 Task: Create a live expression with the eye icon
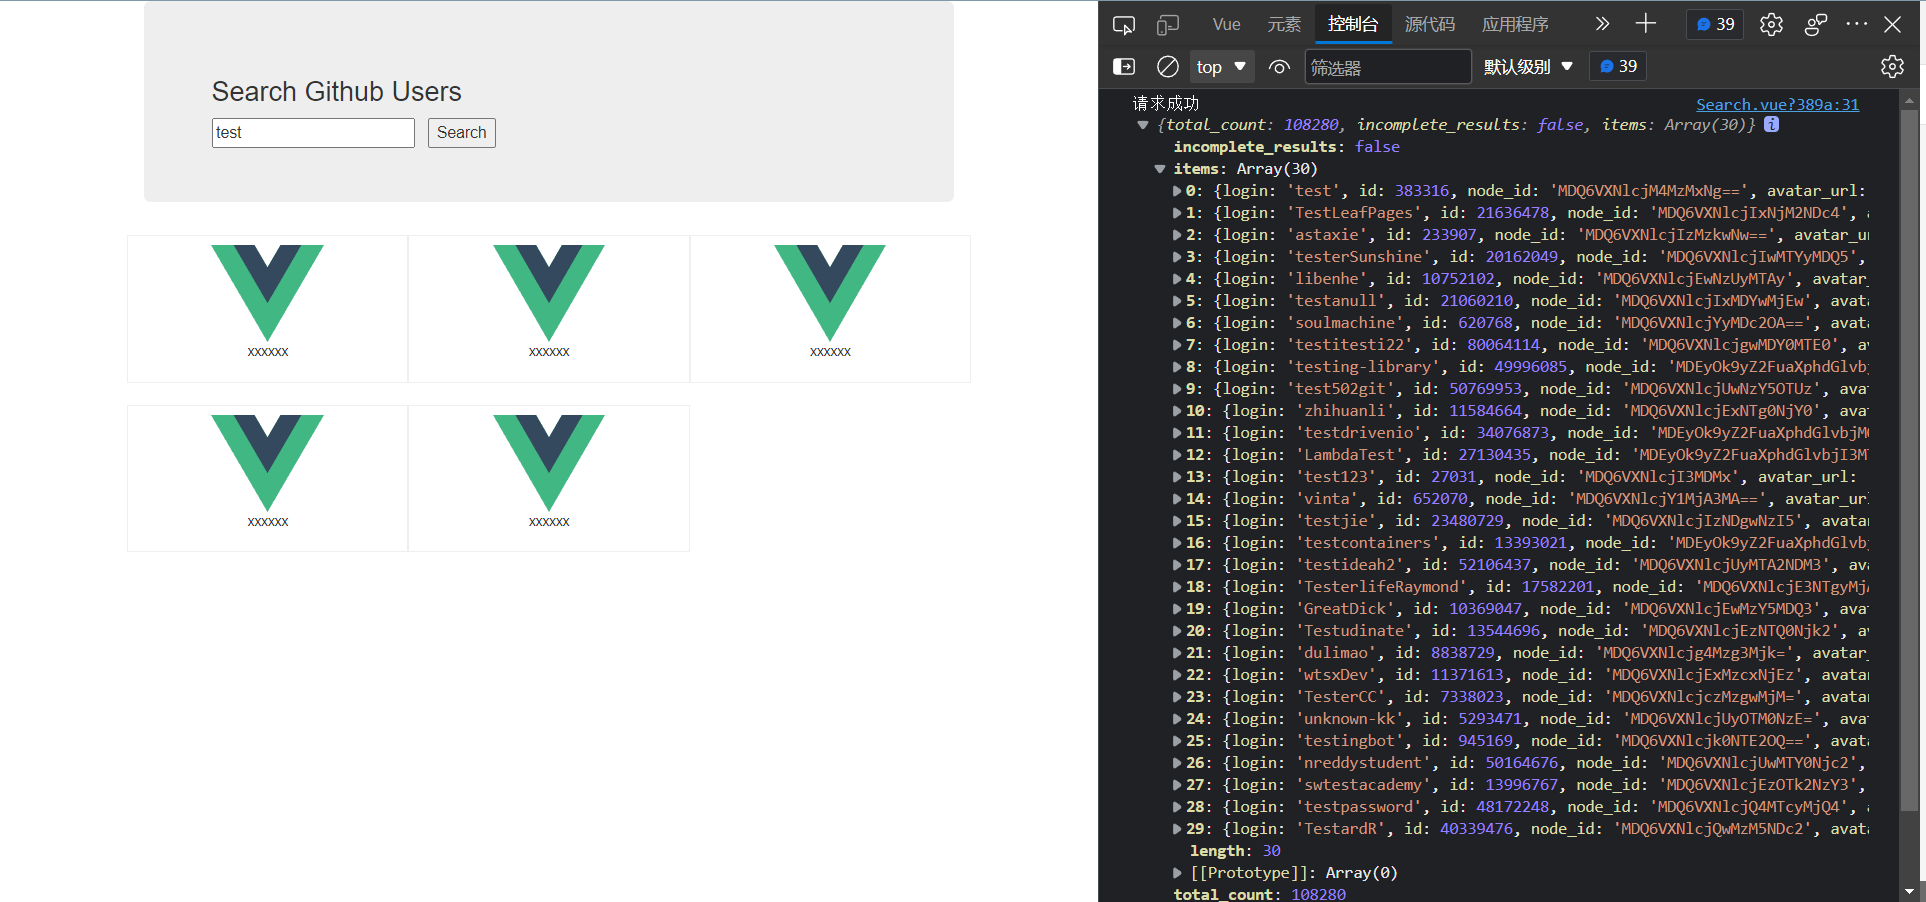(1279, 66)
